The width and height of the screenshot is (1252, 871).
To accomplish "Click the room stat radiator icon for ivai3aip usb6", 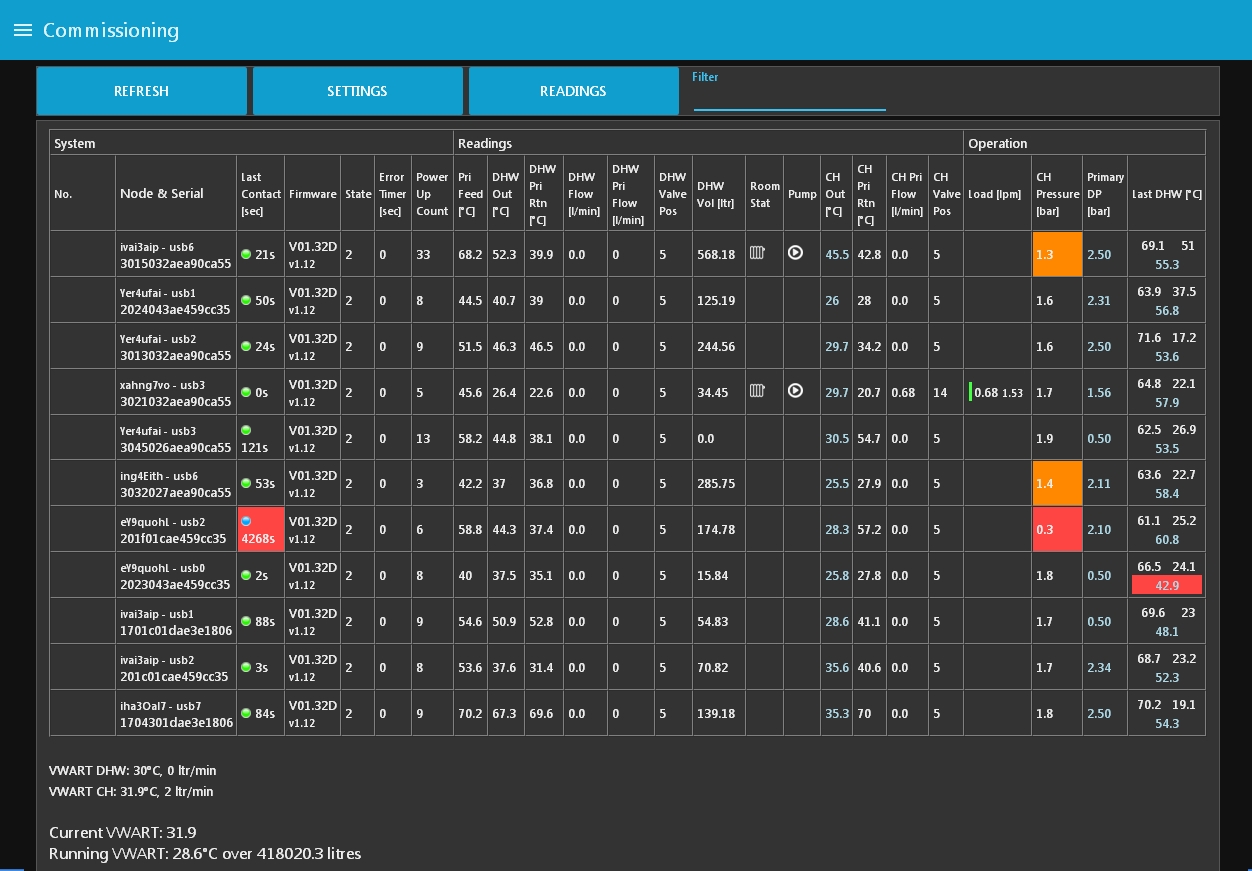I will pos(758,253).
